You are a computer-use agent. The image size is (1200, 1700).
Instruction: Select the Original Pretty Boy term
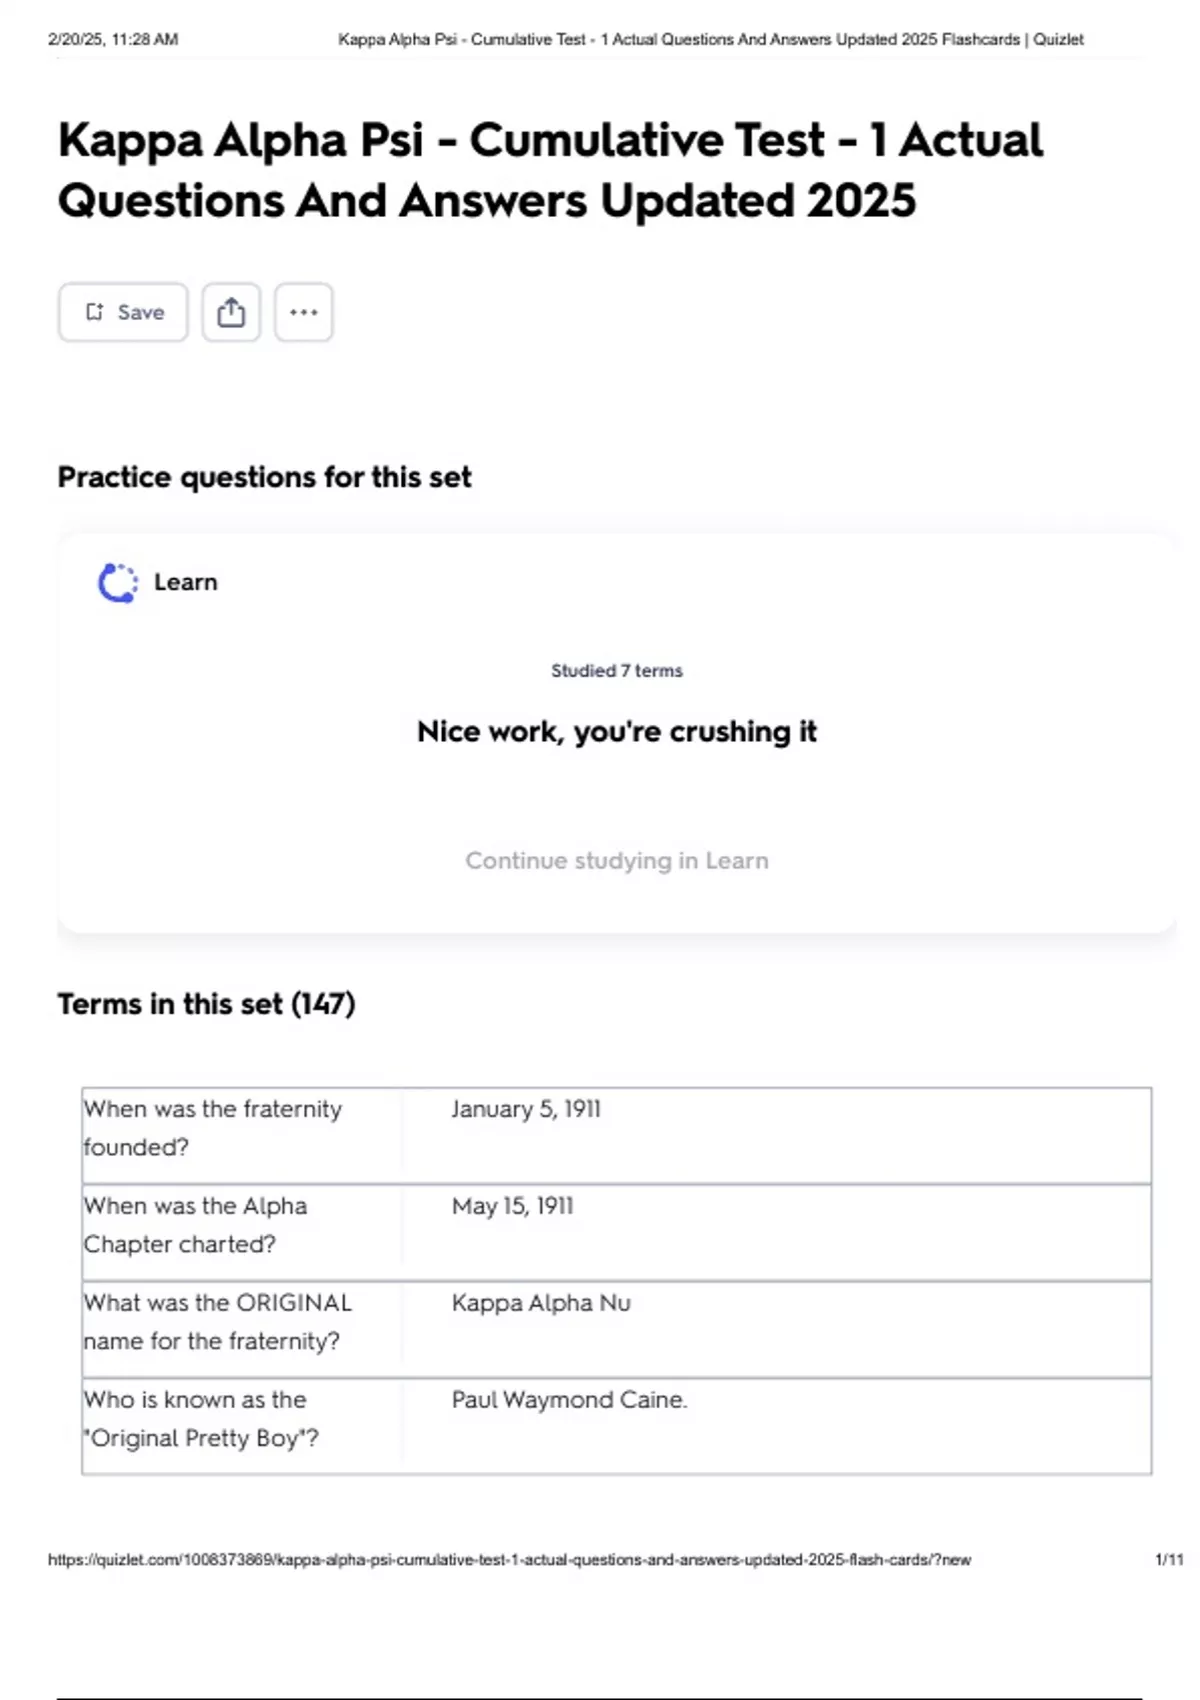coord(200,1419)
